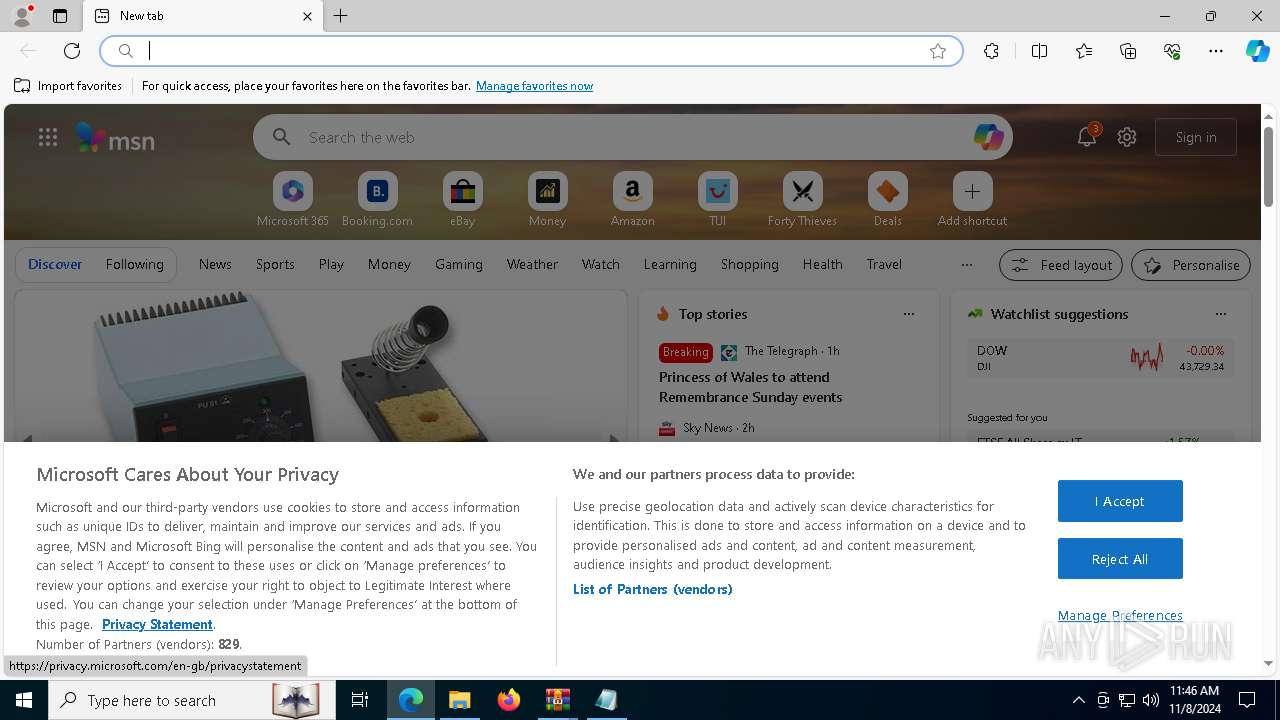Open more feed categories ellipsis
Viewport: 1280px width, 720px height.
pyautogui.click(x=966, y=265)
